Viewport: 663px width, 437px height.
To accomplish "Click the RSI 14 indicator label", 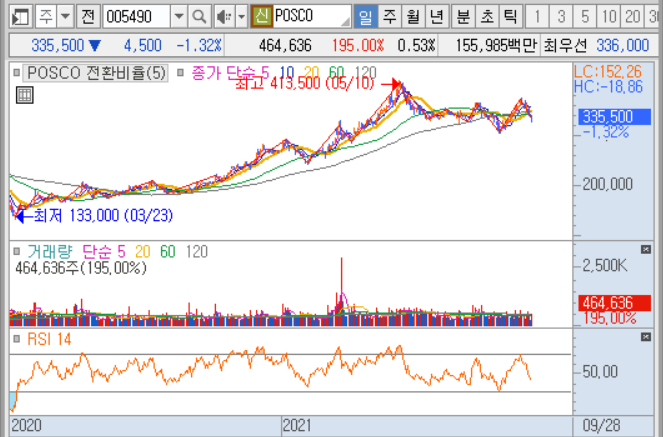I will tap(49, 339).
